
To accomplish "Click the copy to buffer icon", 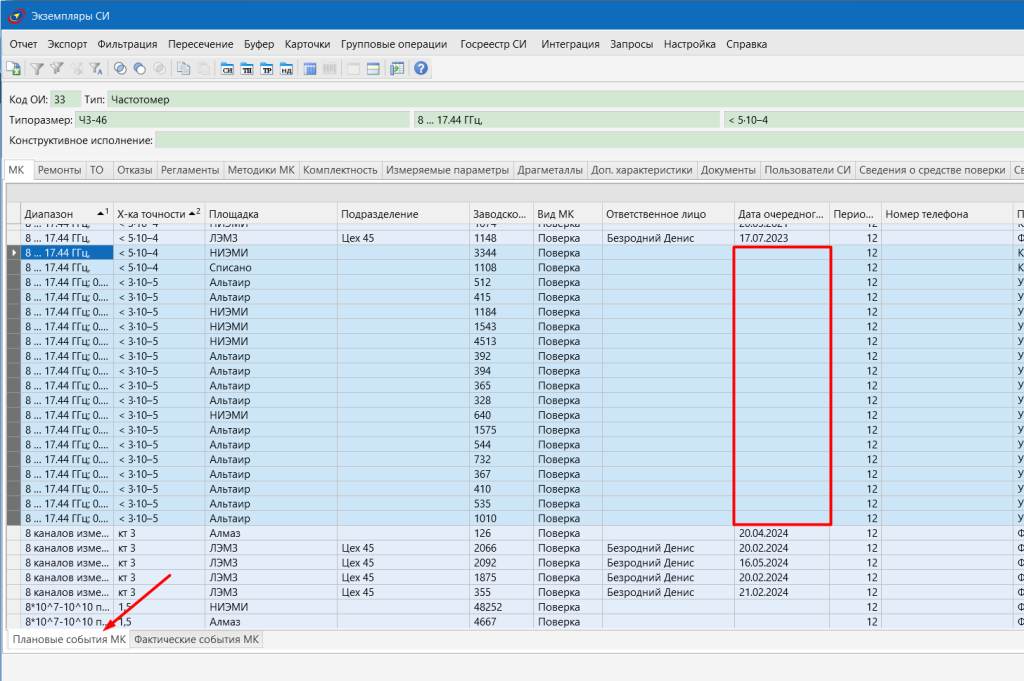I will click(184, 69).
